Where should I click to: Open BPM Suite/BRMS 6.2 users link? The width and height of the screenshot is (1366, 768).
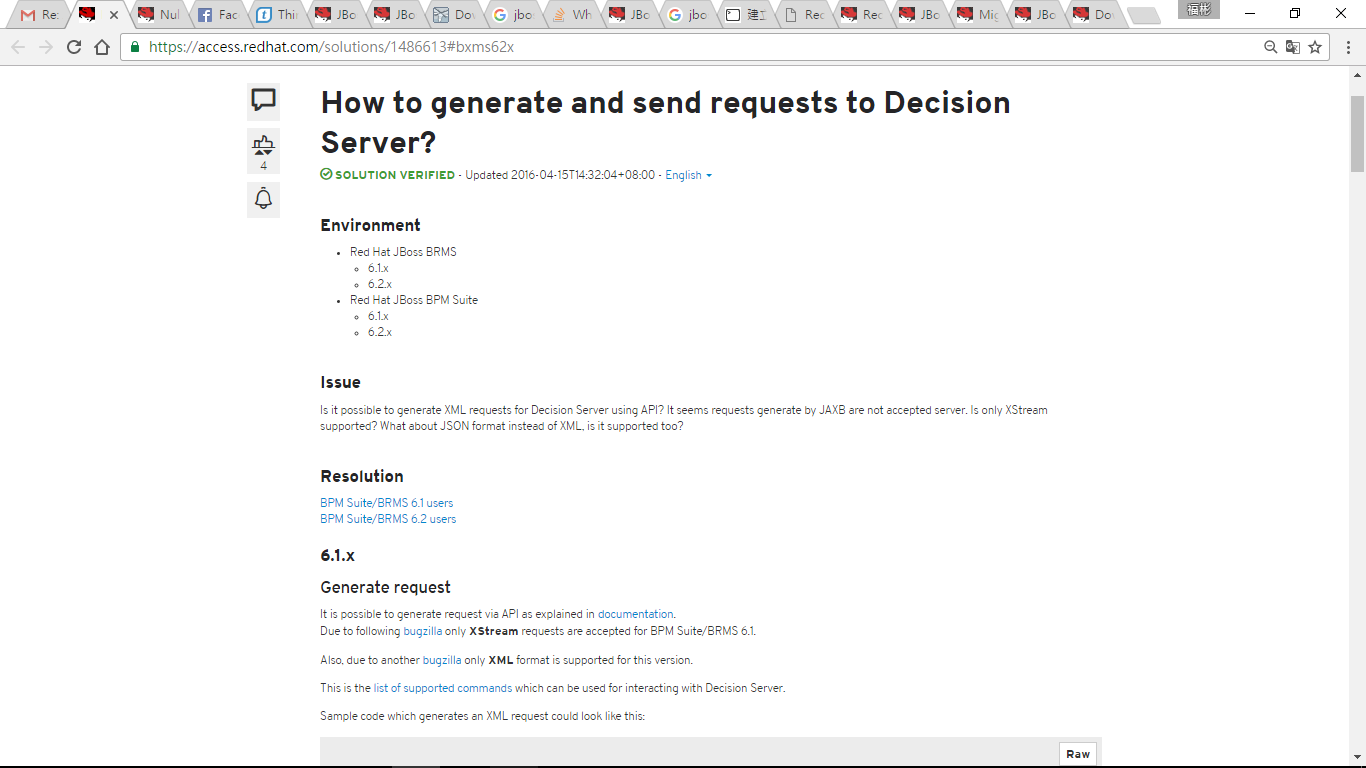point(388,519)
